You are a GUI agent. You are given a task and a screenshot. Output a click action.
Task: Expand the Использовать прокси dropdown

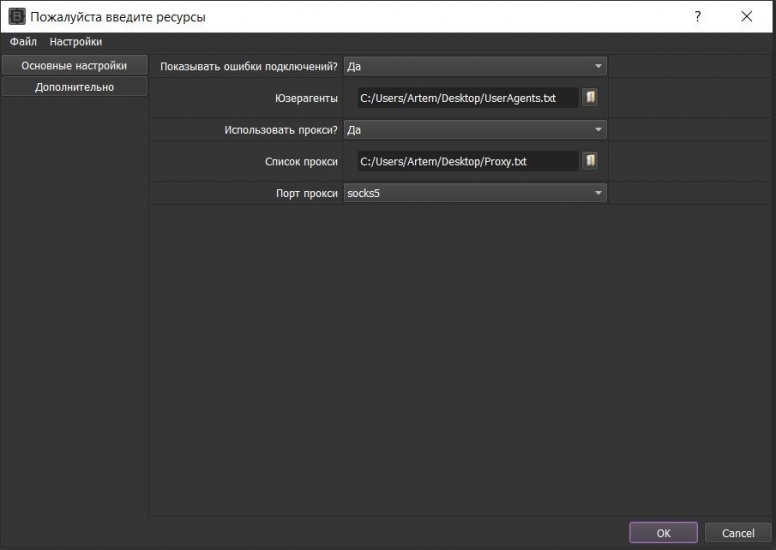[x=475, y=130]
